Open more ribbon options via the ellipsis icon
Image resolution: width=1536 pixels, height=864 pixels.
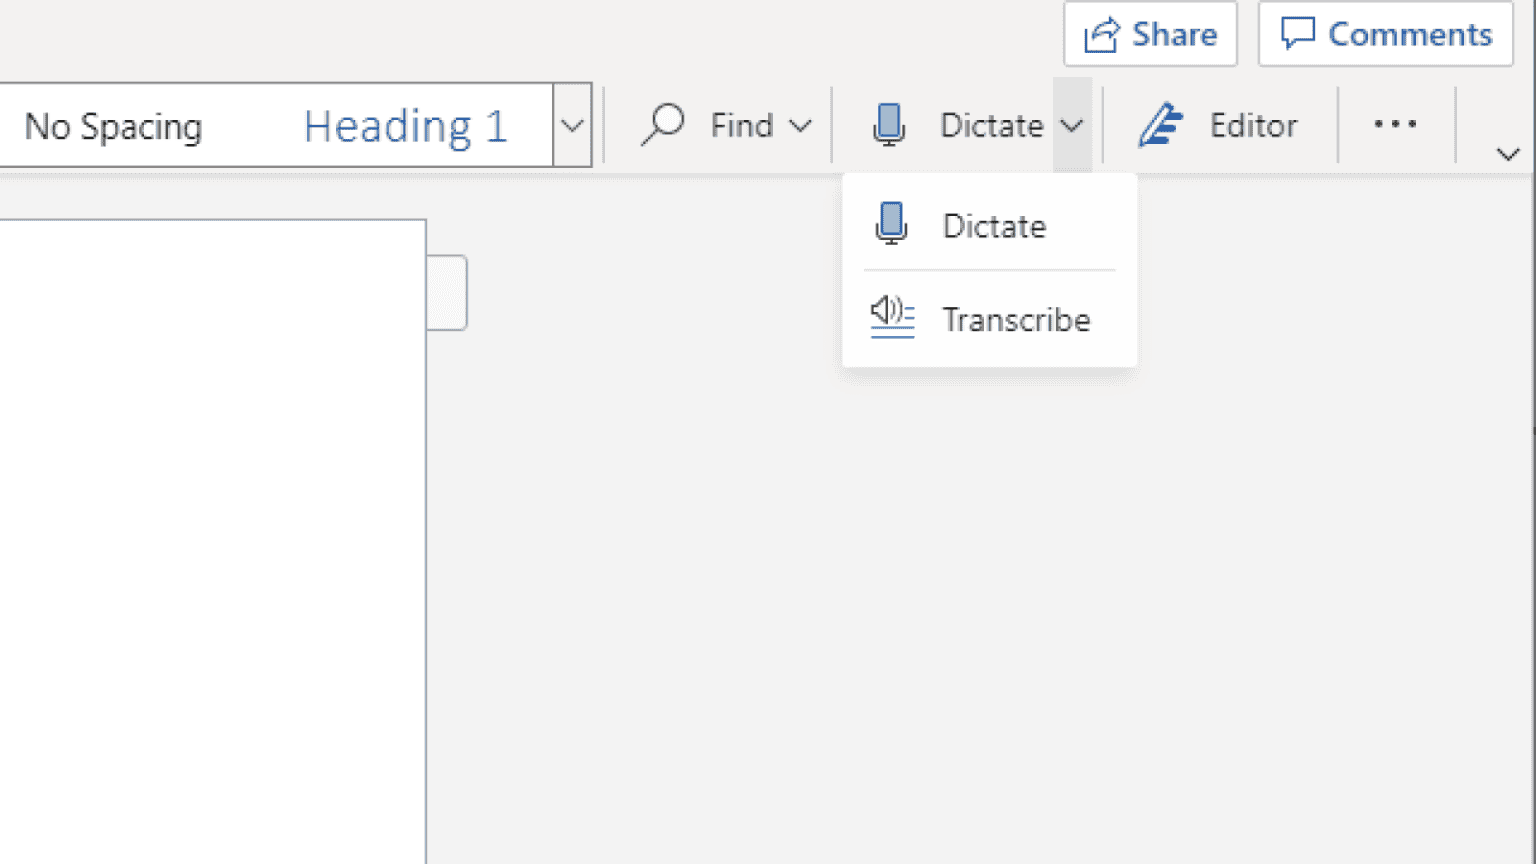[x=1394, y=124]
